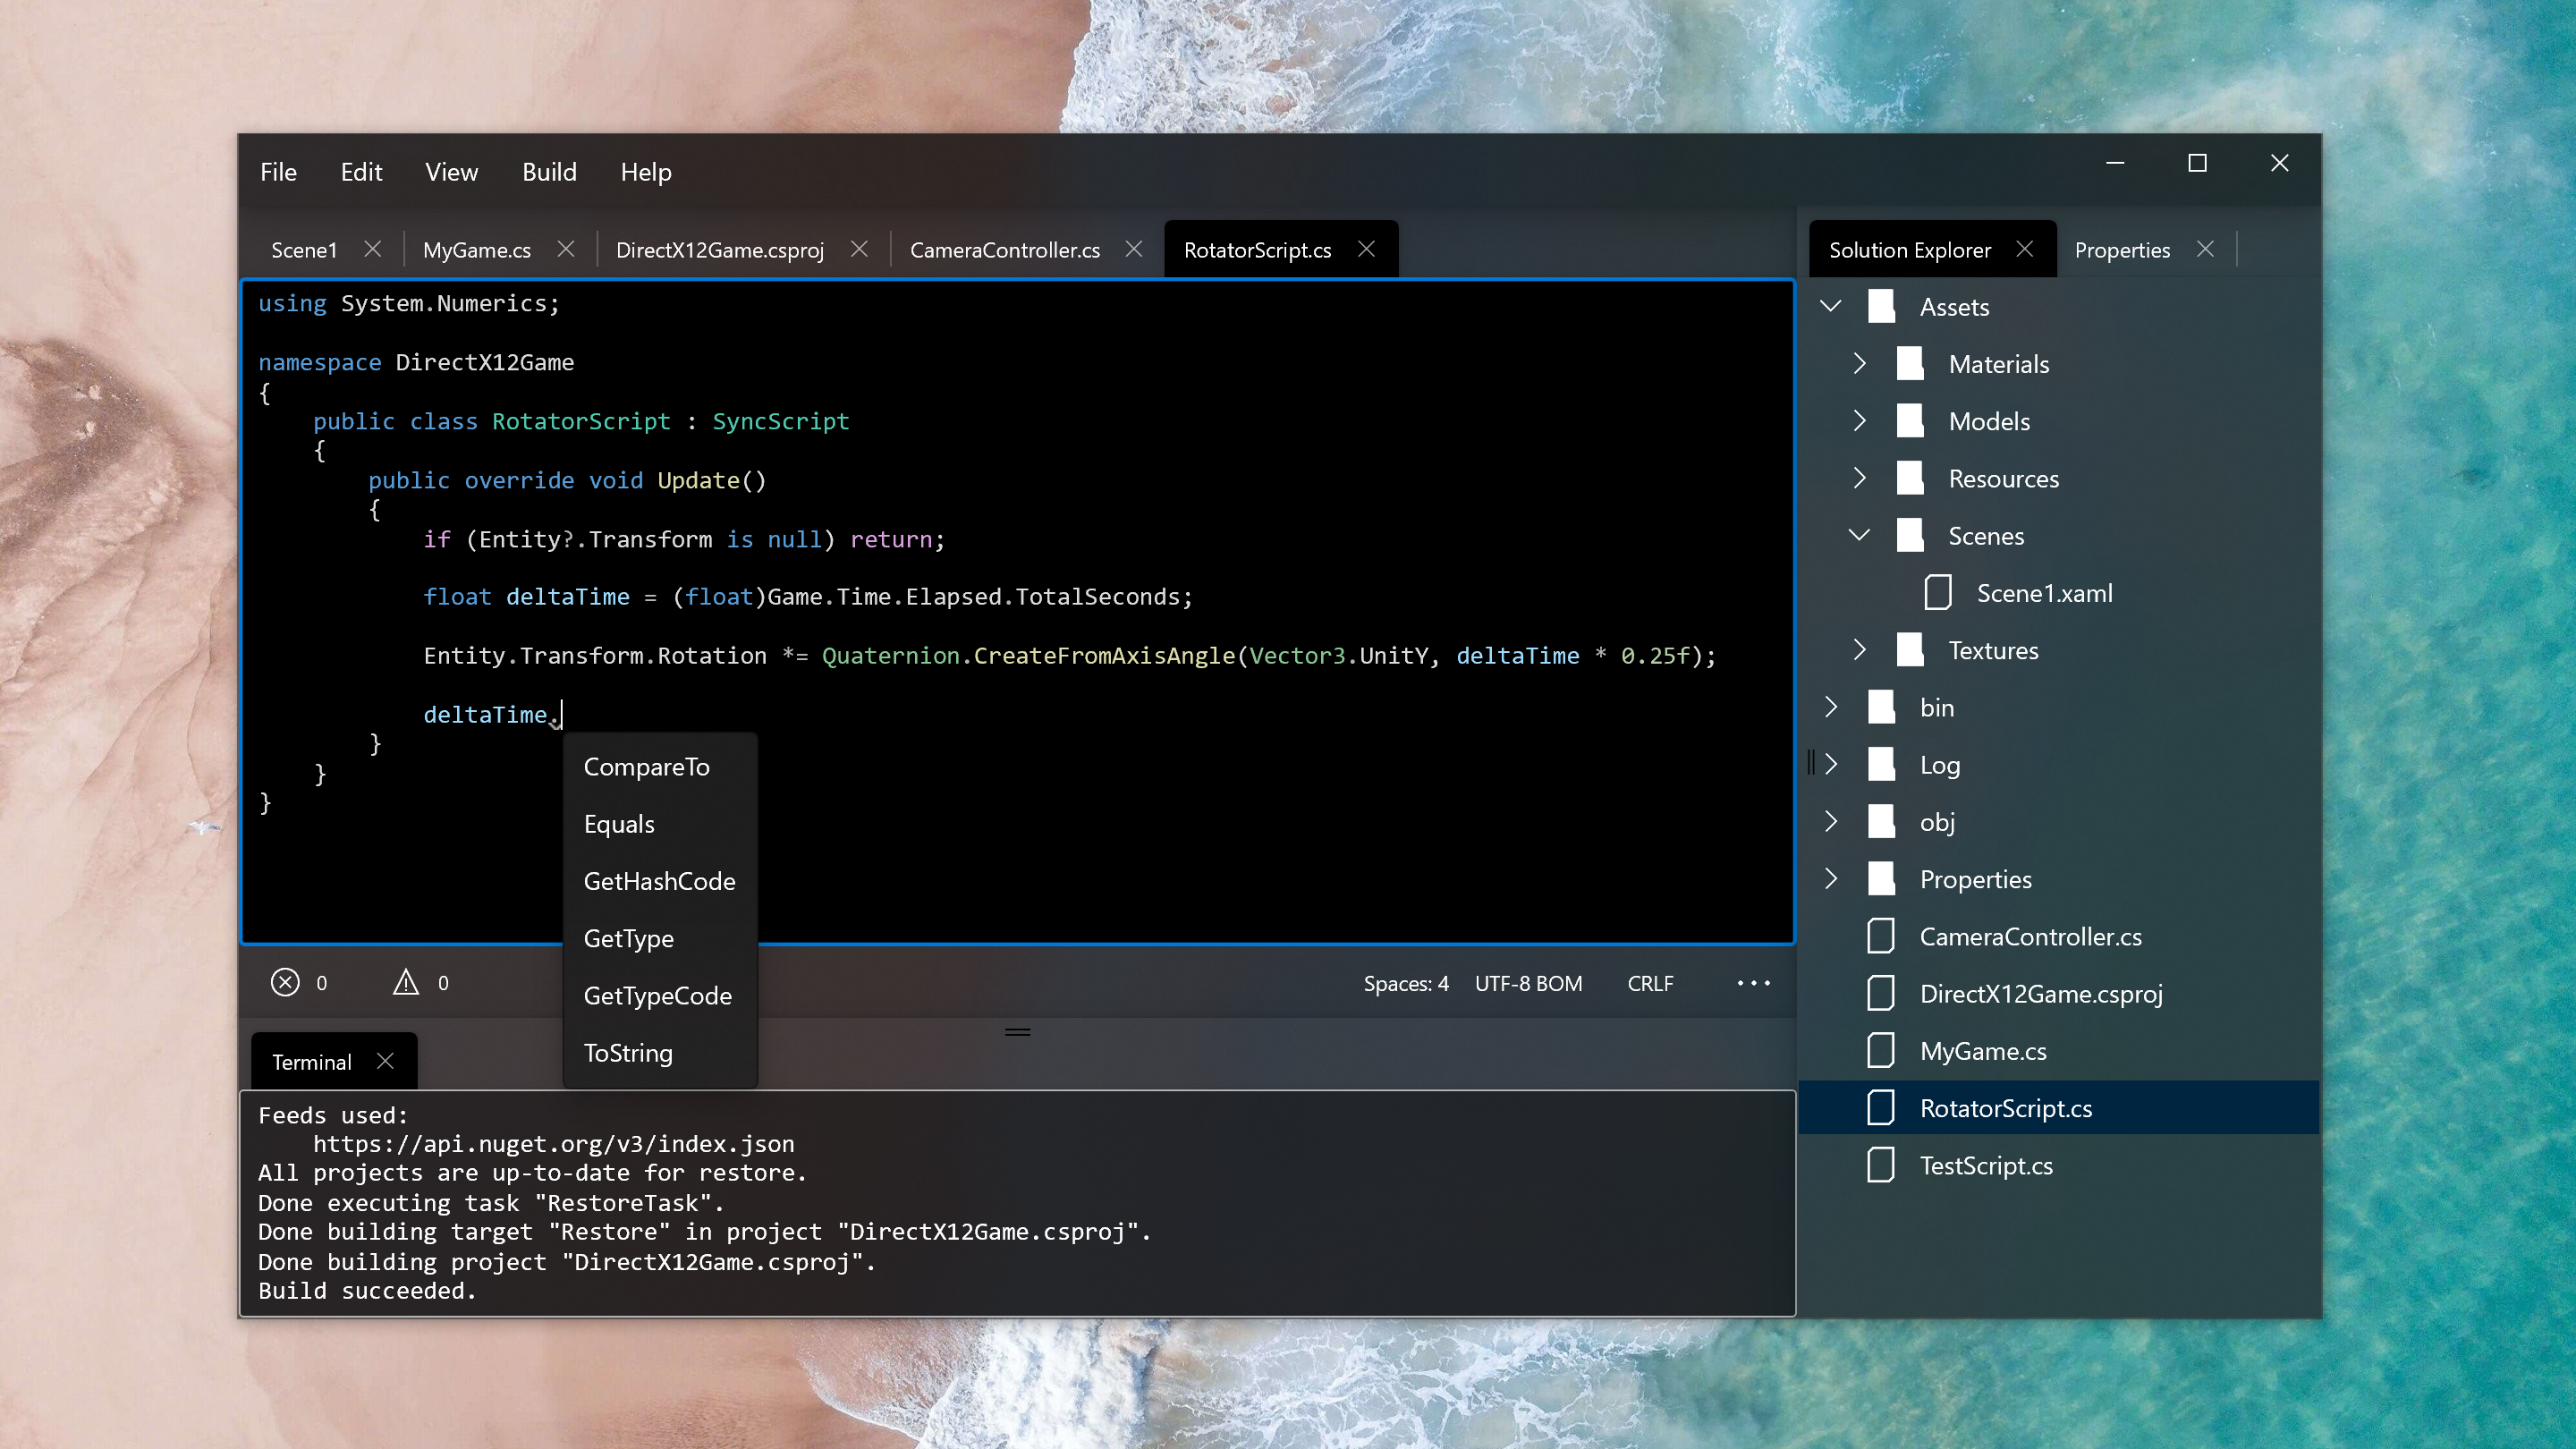
Task: Click the Scene1.xaml file icon
Action: [x=1937, y=593]
